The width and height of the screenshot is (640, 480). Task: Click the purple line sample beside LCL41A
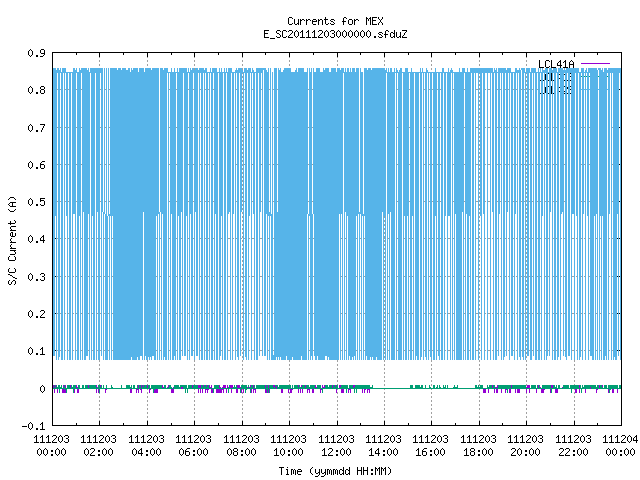click(595, 64)
